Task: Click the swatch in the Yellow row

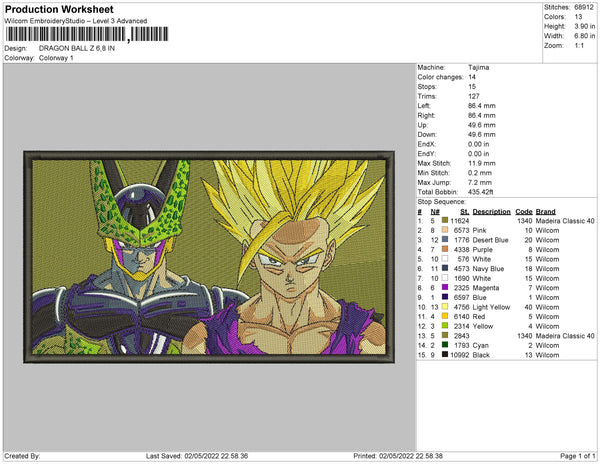Action: click(x=445, y=326)
